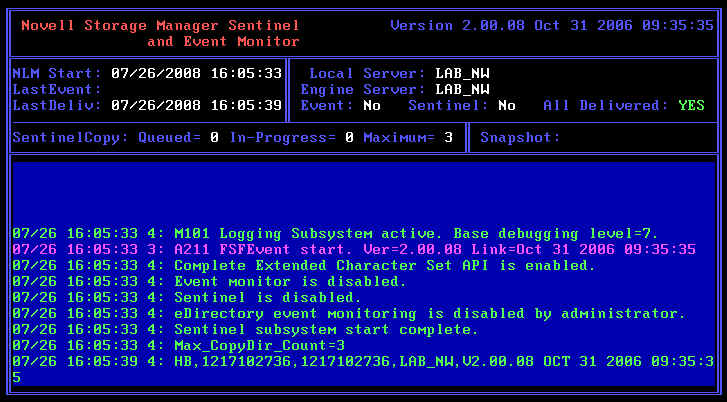Click LastDeliv value 07/26/2008 16:05:39
The image size is (727, 402).
click(197, 105)
